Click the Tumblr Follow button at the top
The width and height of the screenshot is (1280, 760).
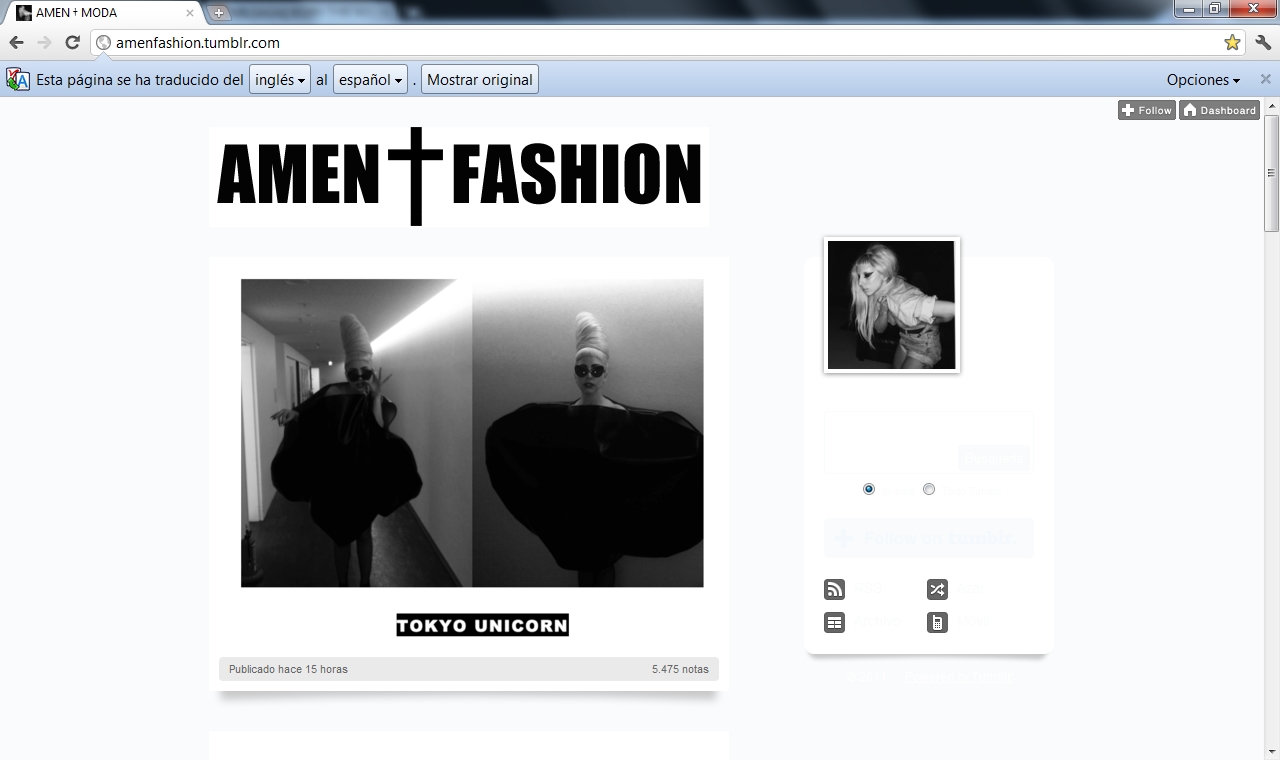pos(1146,110)
